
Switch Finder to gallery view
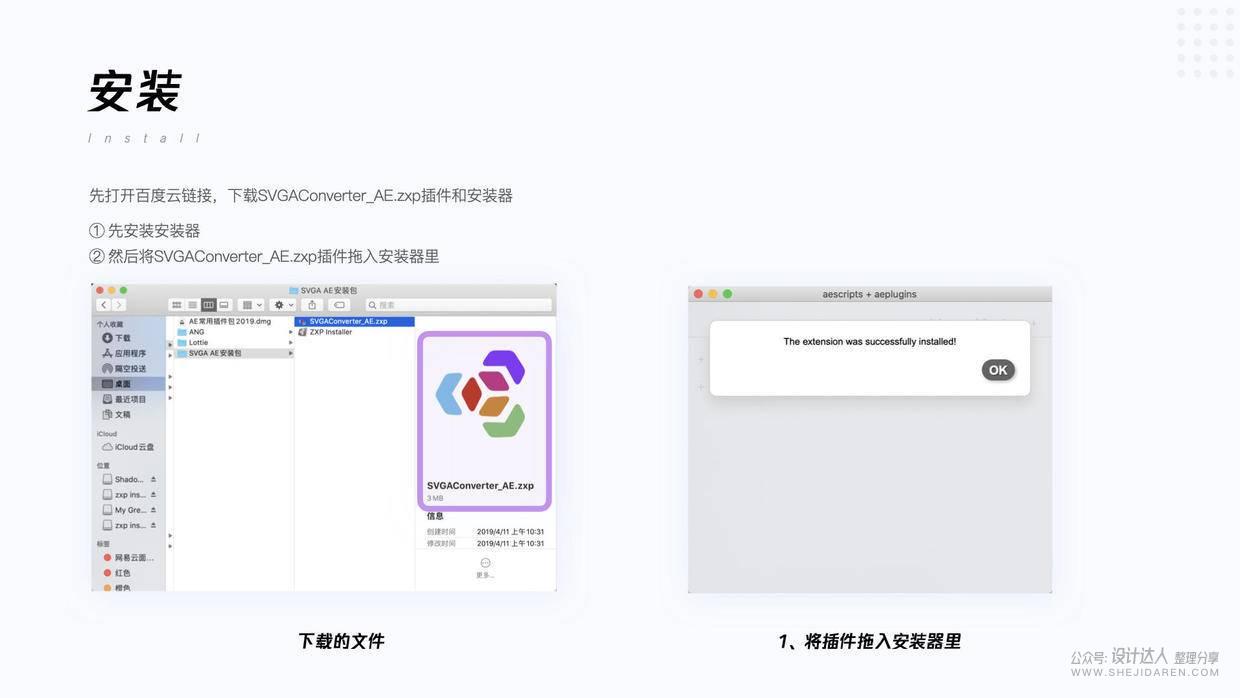(x=224, y=305)
